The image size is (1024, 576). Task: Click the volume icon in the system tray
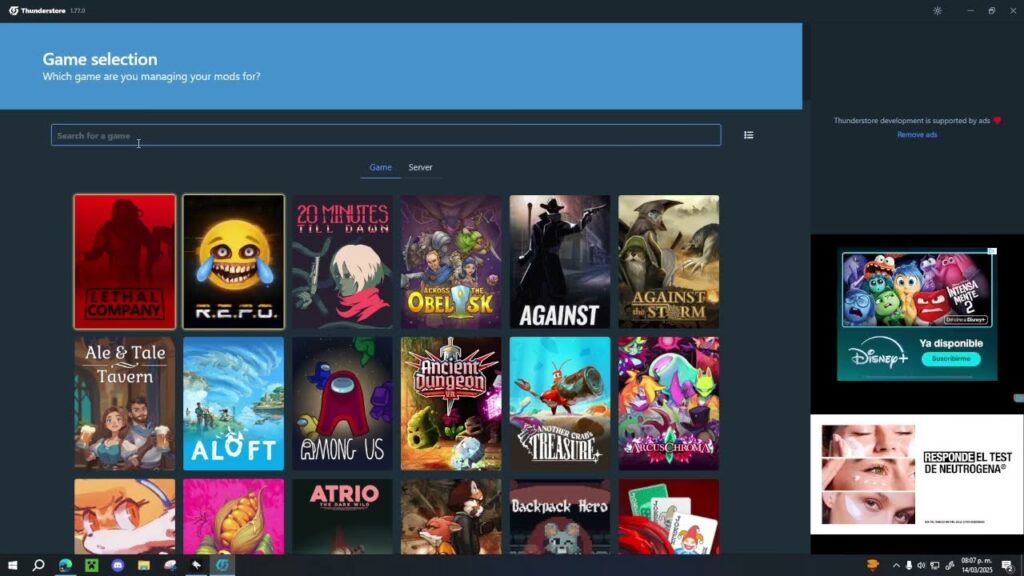[921, 566]
